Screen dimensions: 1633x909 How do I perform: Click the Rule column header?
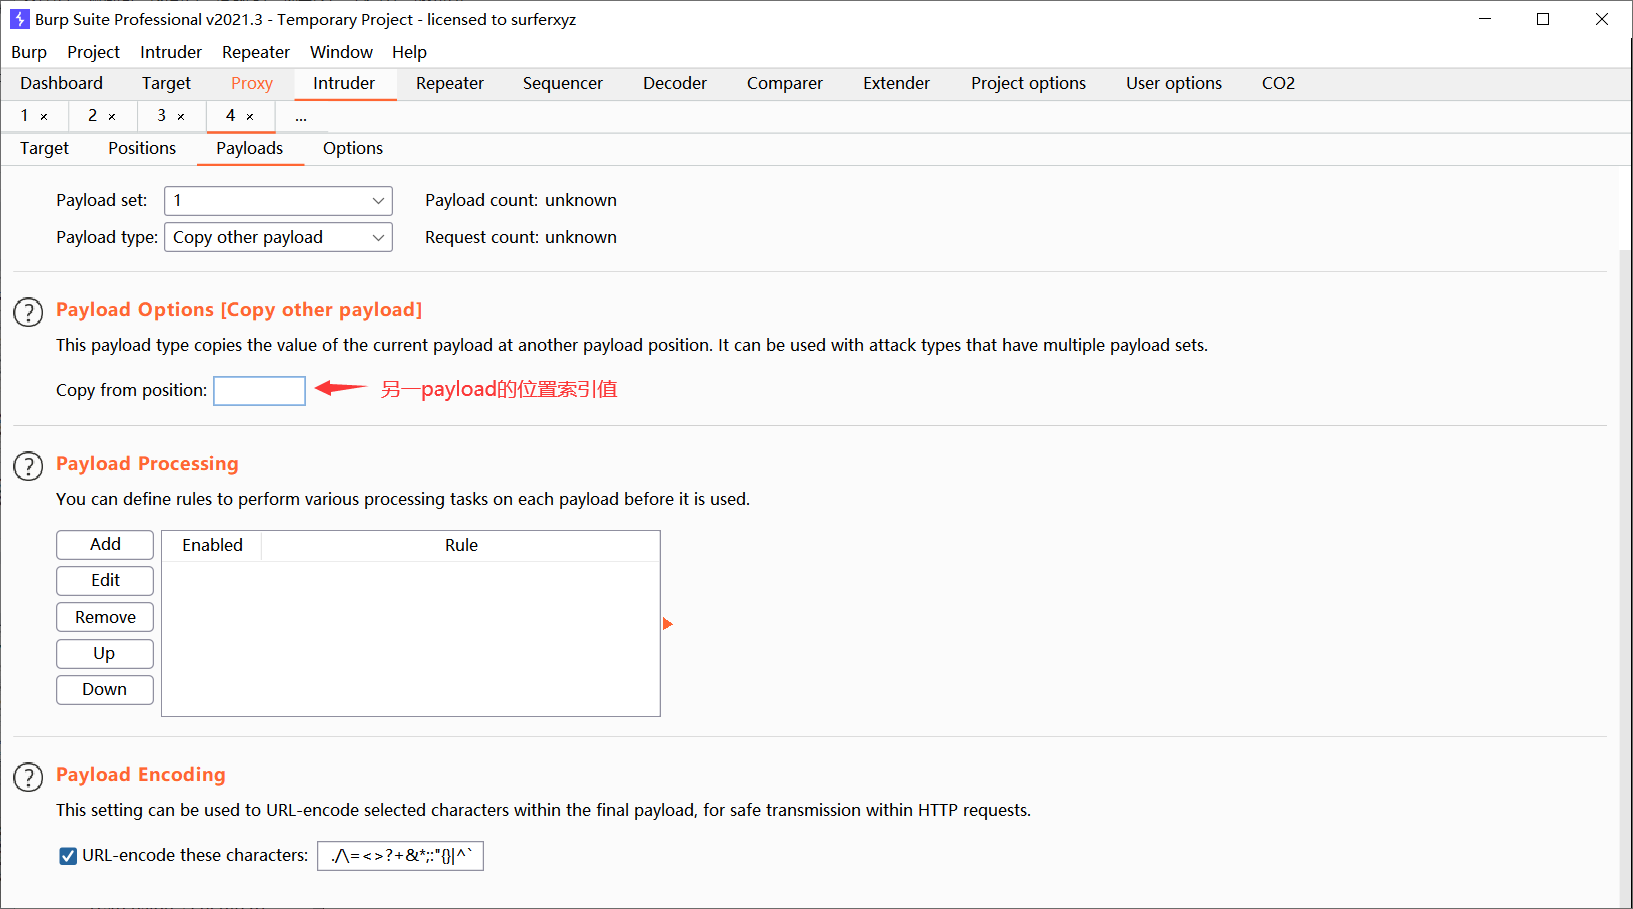[x=461, y=546]
